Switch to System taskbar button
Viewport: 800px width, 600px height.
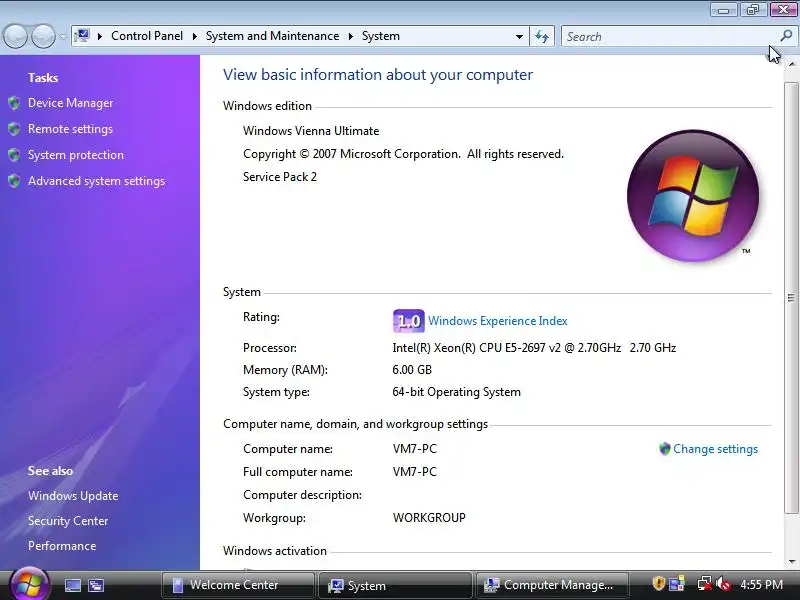tap(395, 585)
